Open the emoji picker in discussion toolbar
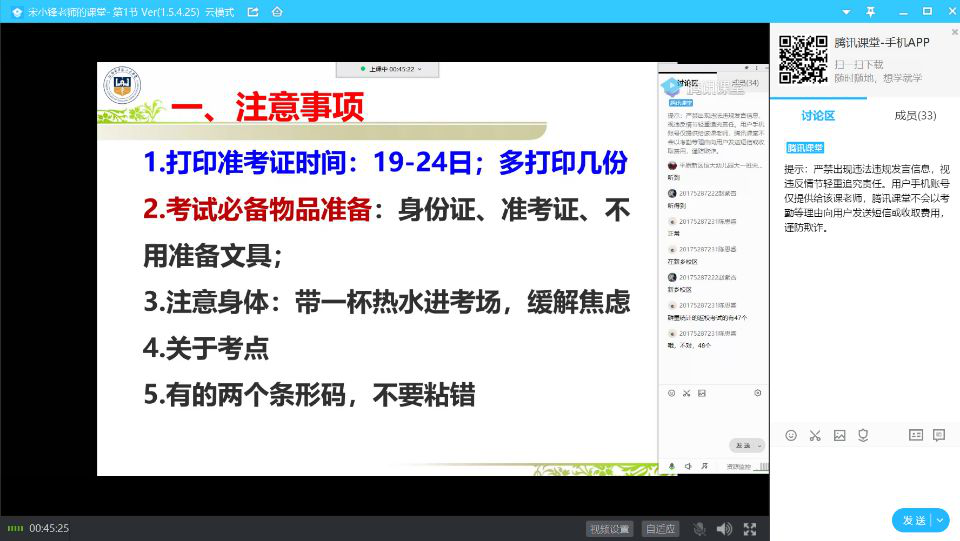Screen dimensions: 960x541 pyautogui.click(x=791, y=435)
